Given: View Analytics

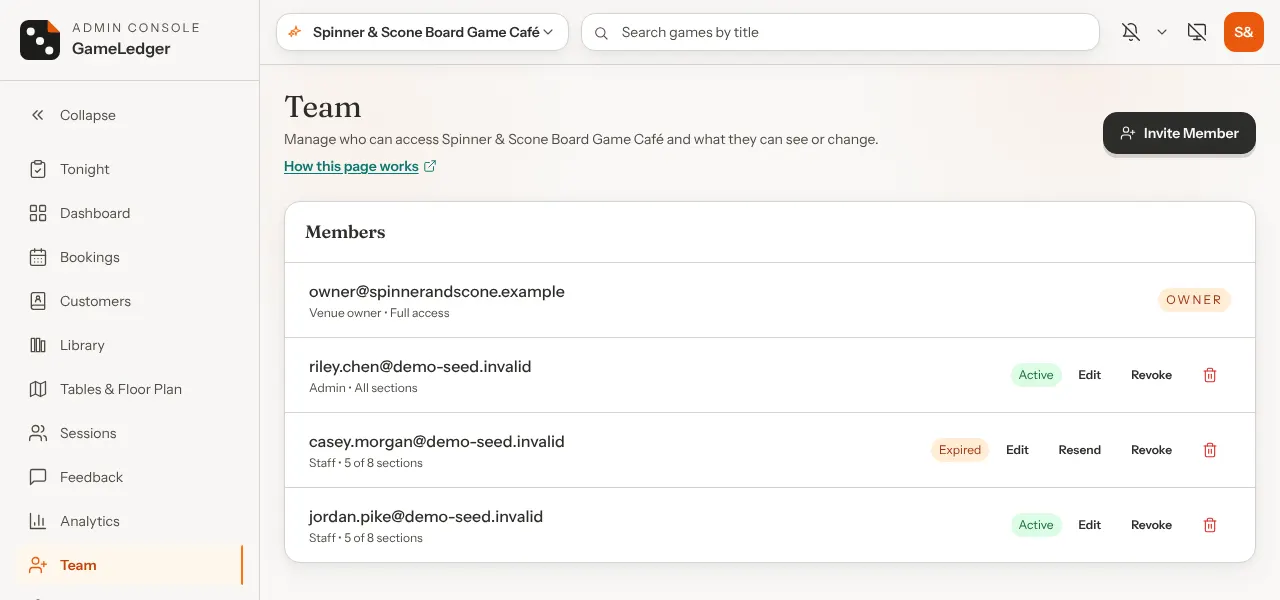Looking at the screenshot, I should [x=130, y=521].
